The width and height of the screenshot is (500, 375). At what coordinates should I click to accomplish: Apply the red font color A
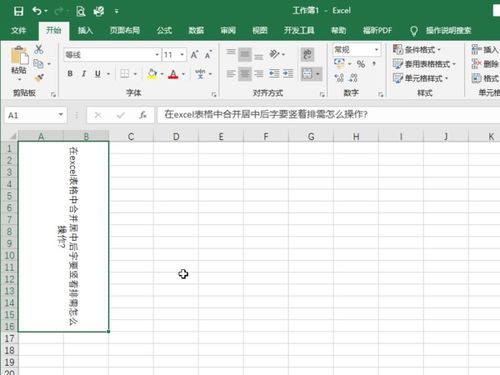tap(173, 74)
